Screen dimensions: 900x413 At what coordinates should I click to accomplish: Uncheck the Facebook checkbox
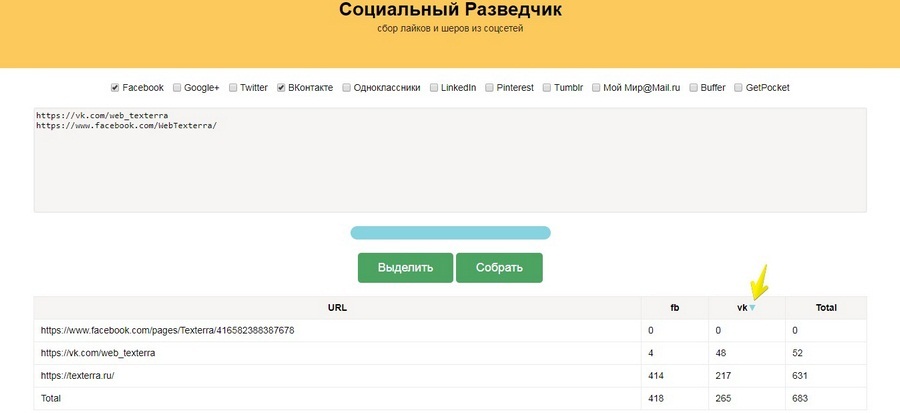[115, 88]
